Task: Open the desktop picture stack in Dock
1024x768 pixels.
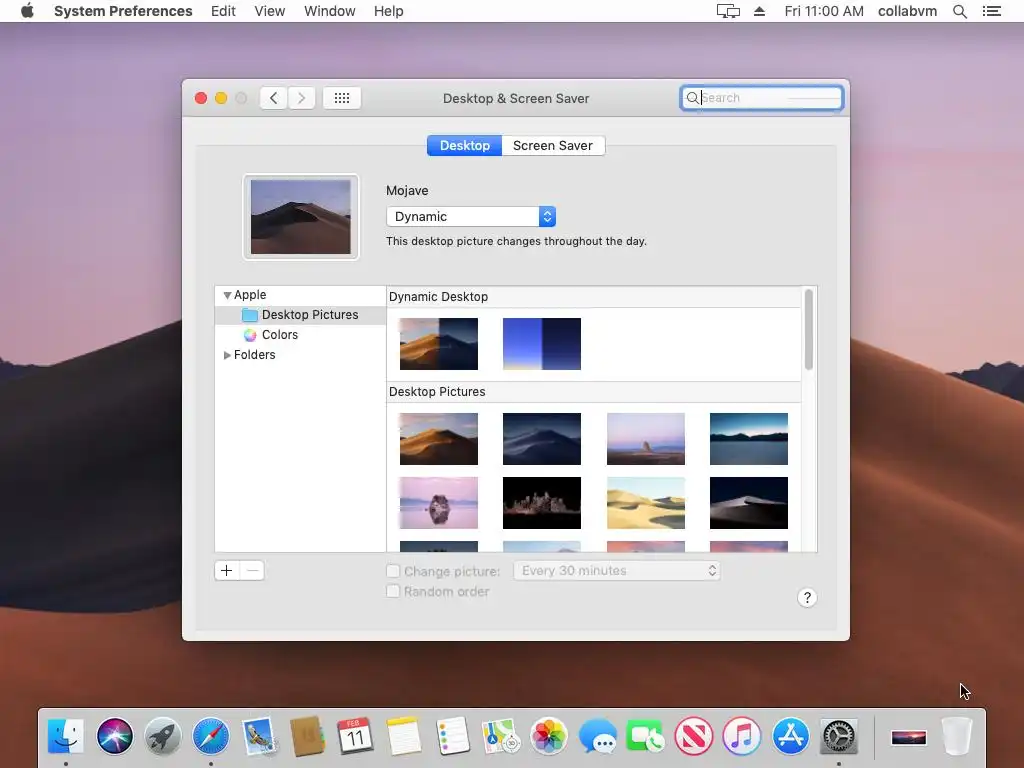Action: tap(908, 737)
